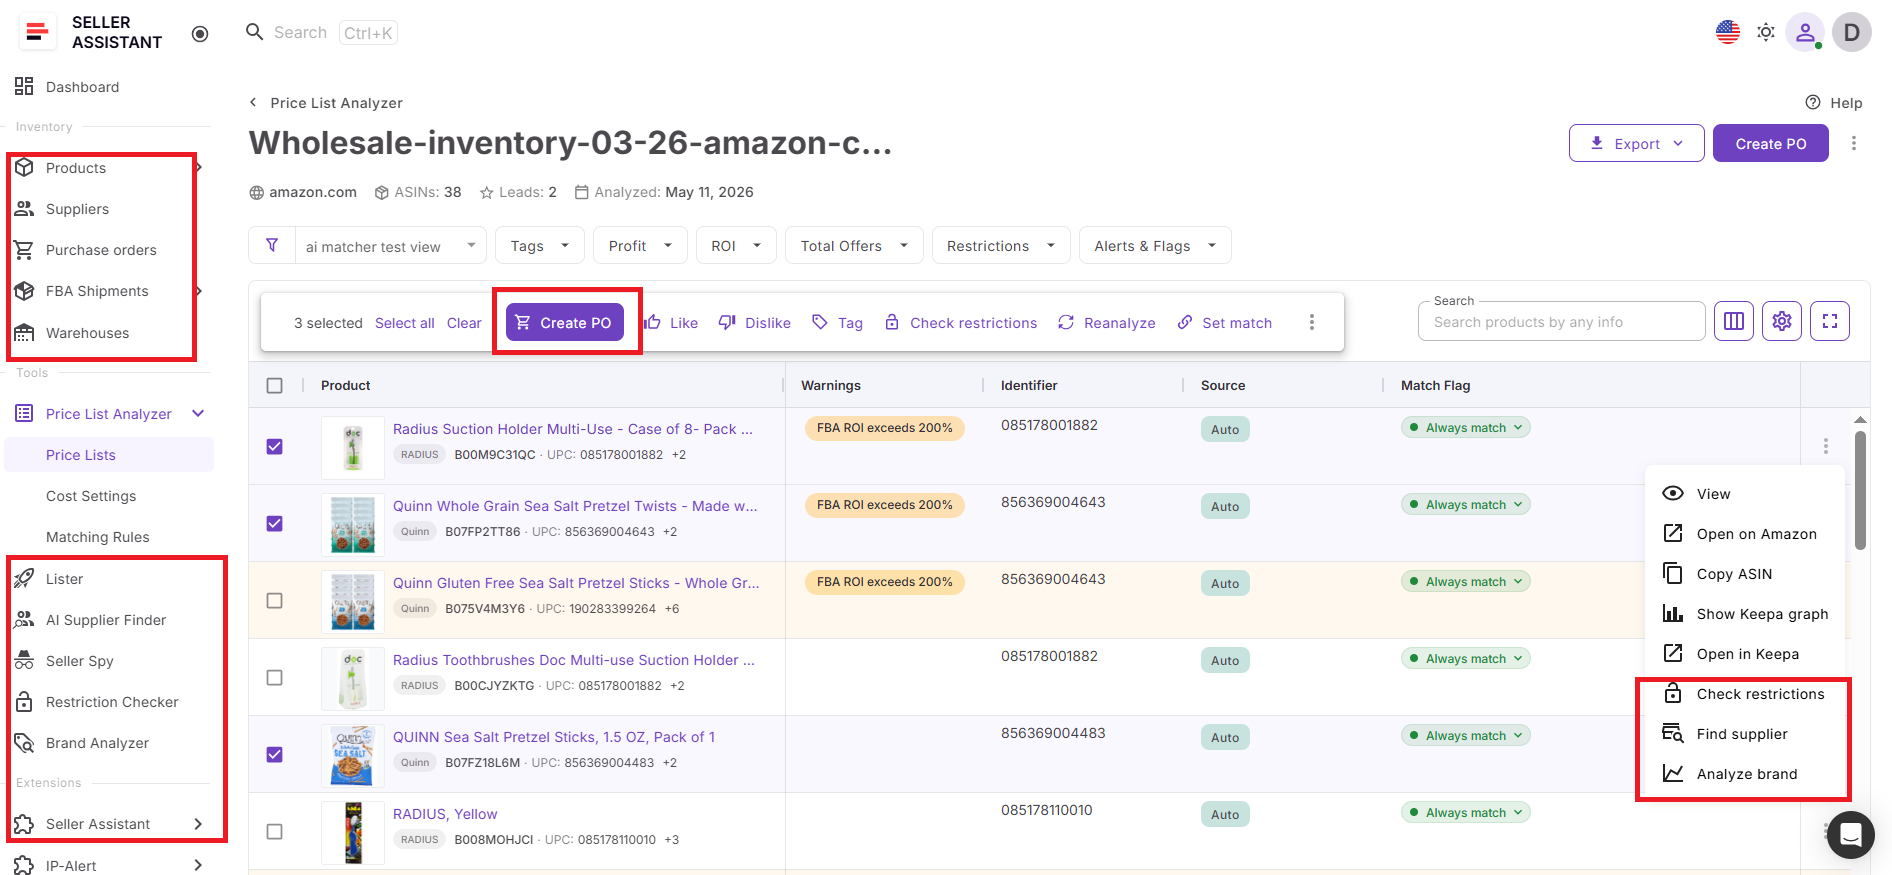Open Seller Spy tool
Viewport: 1892px width, 875px height.
80,661
